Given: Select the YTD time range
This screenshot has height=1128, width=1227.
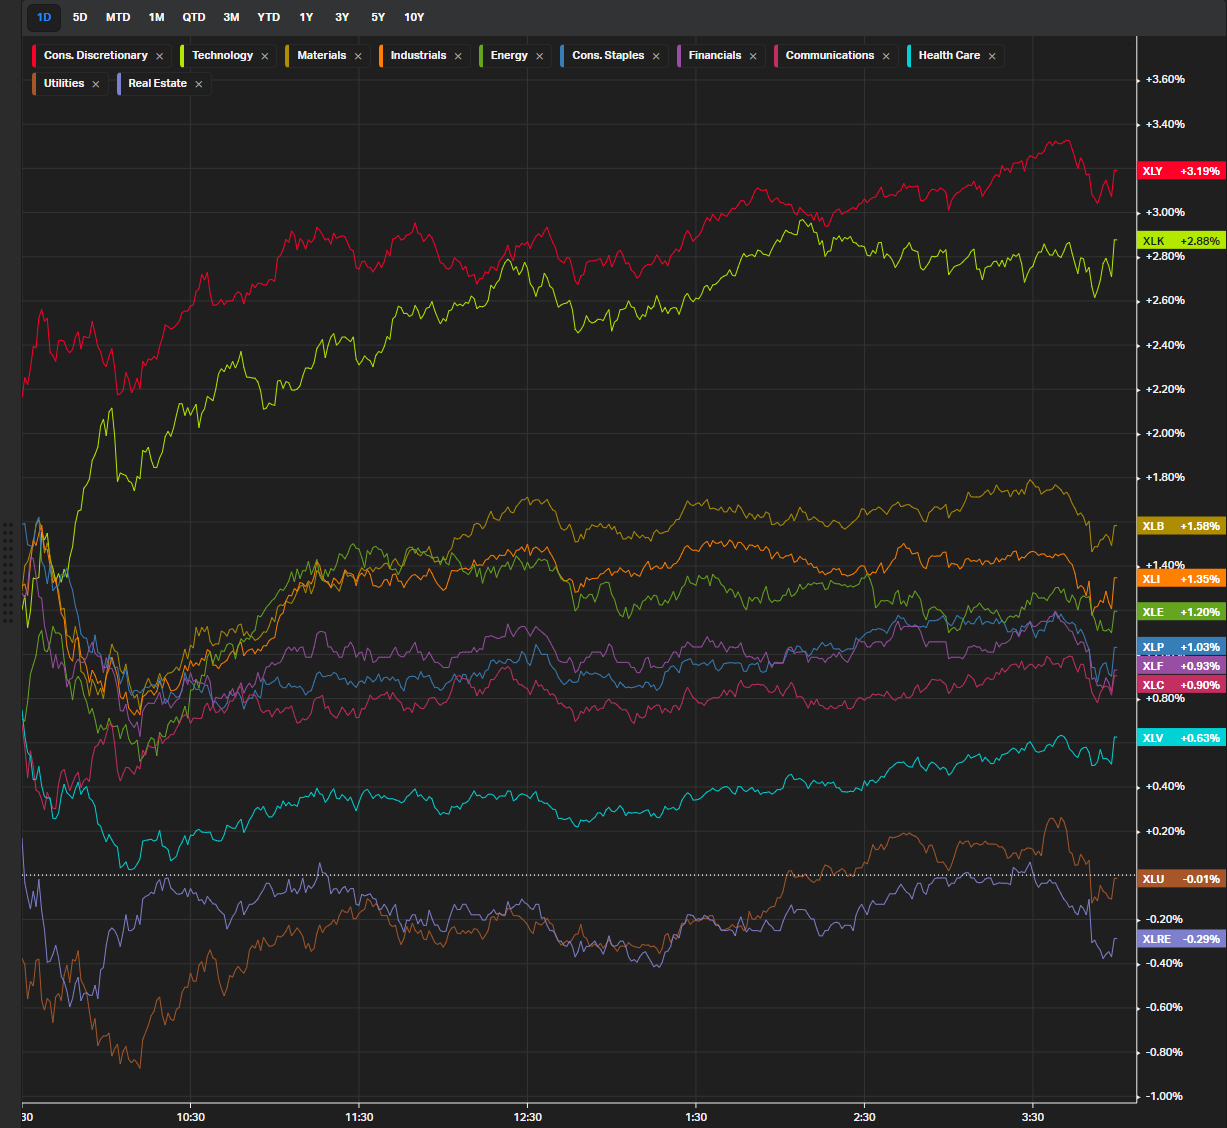Looking at the screenshot, I should pos(268,17).
